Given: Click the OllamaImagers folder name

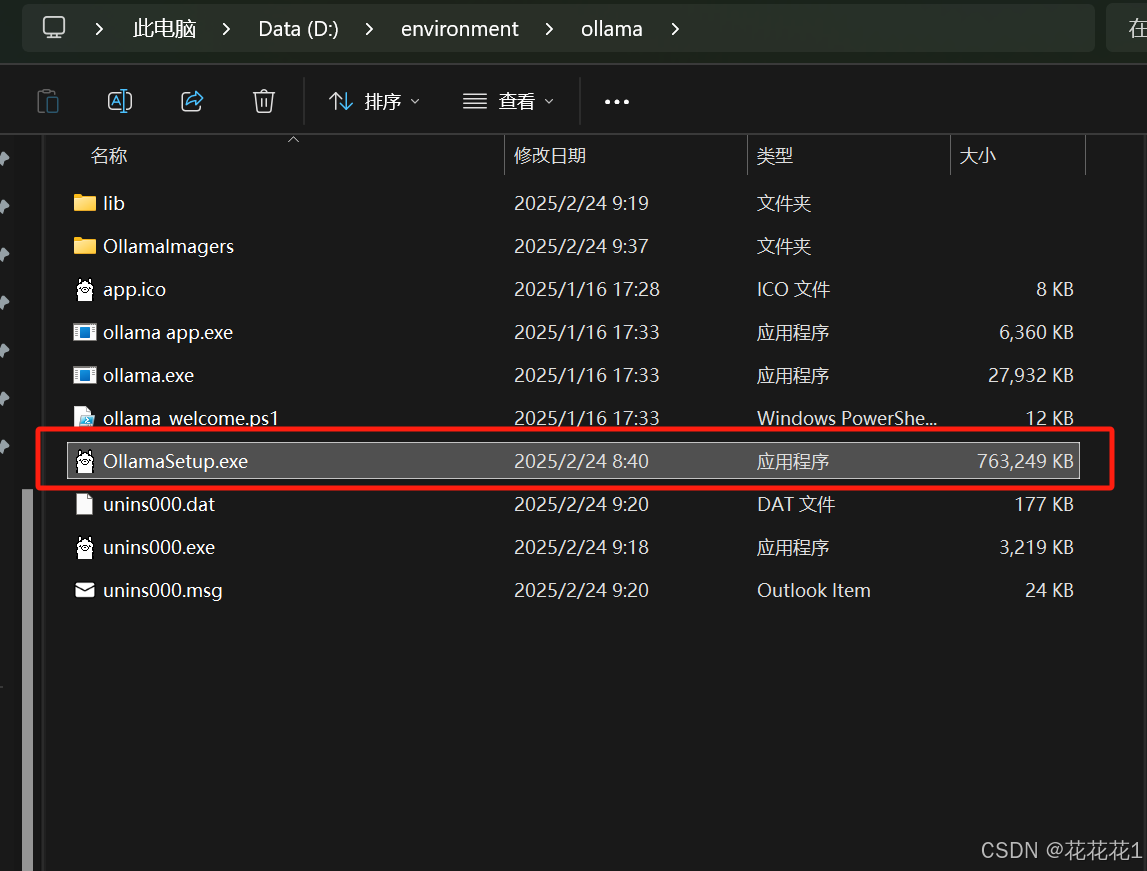Looking at the screenshot, I should point(168,246).
